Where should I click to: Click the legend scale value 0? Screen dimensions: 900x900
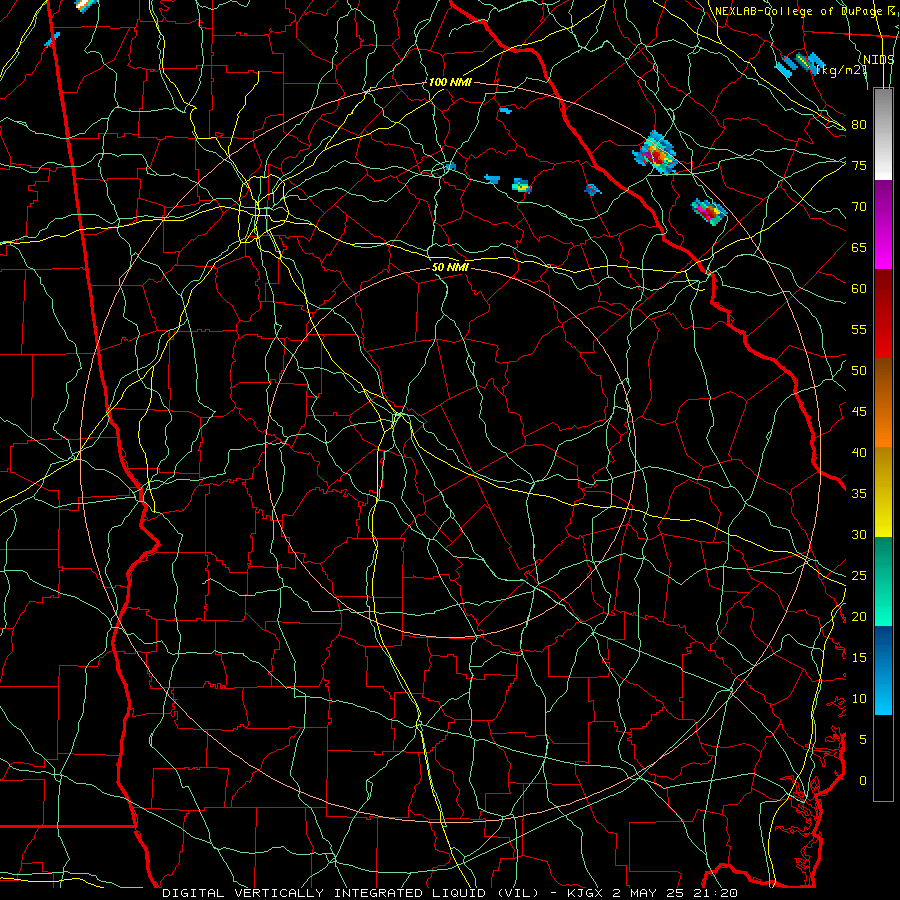(x=863, y=781)
